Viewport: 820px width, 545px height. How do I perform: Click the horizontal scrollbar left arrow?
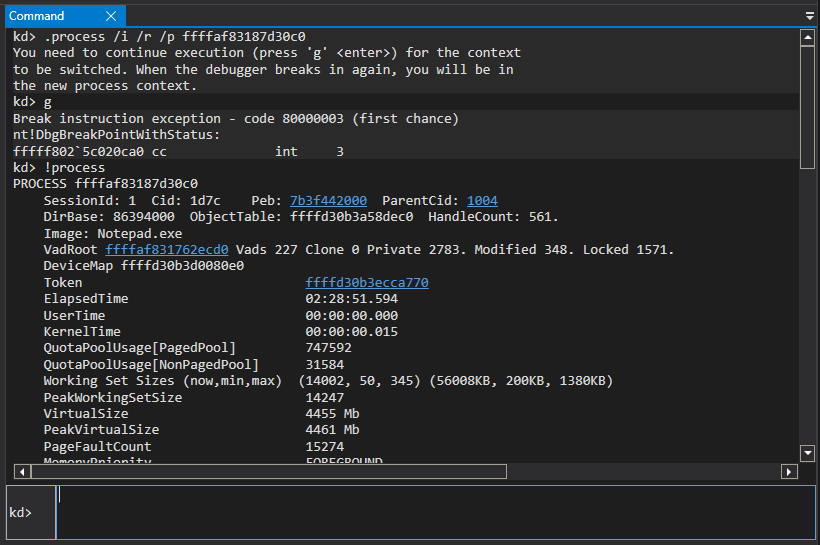click(x=22, y=472)
